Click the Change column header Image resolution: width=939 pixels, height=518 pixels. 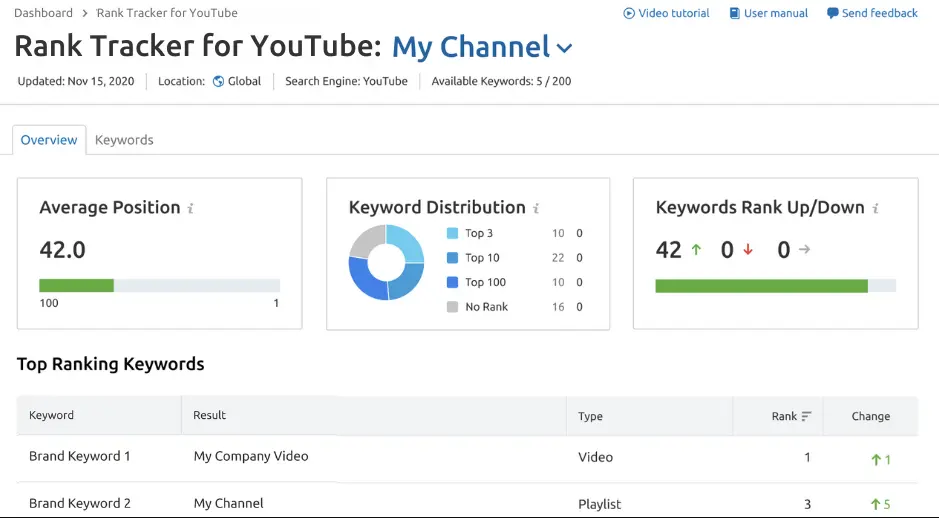click(x=870, y=417)
